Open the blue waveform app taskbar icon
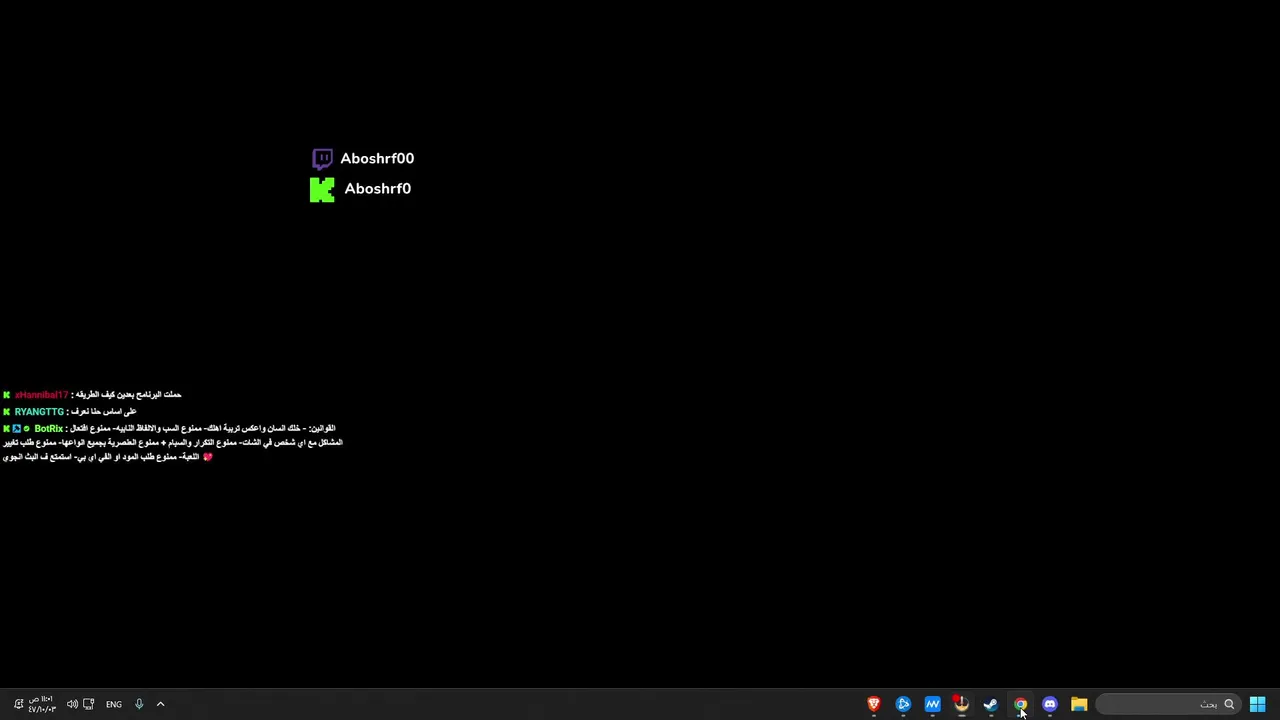 point(933,704)
